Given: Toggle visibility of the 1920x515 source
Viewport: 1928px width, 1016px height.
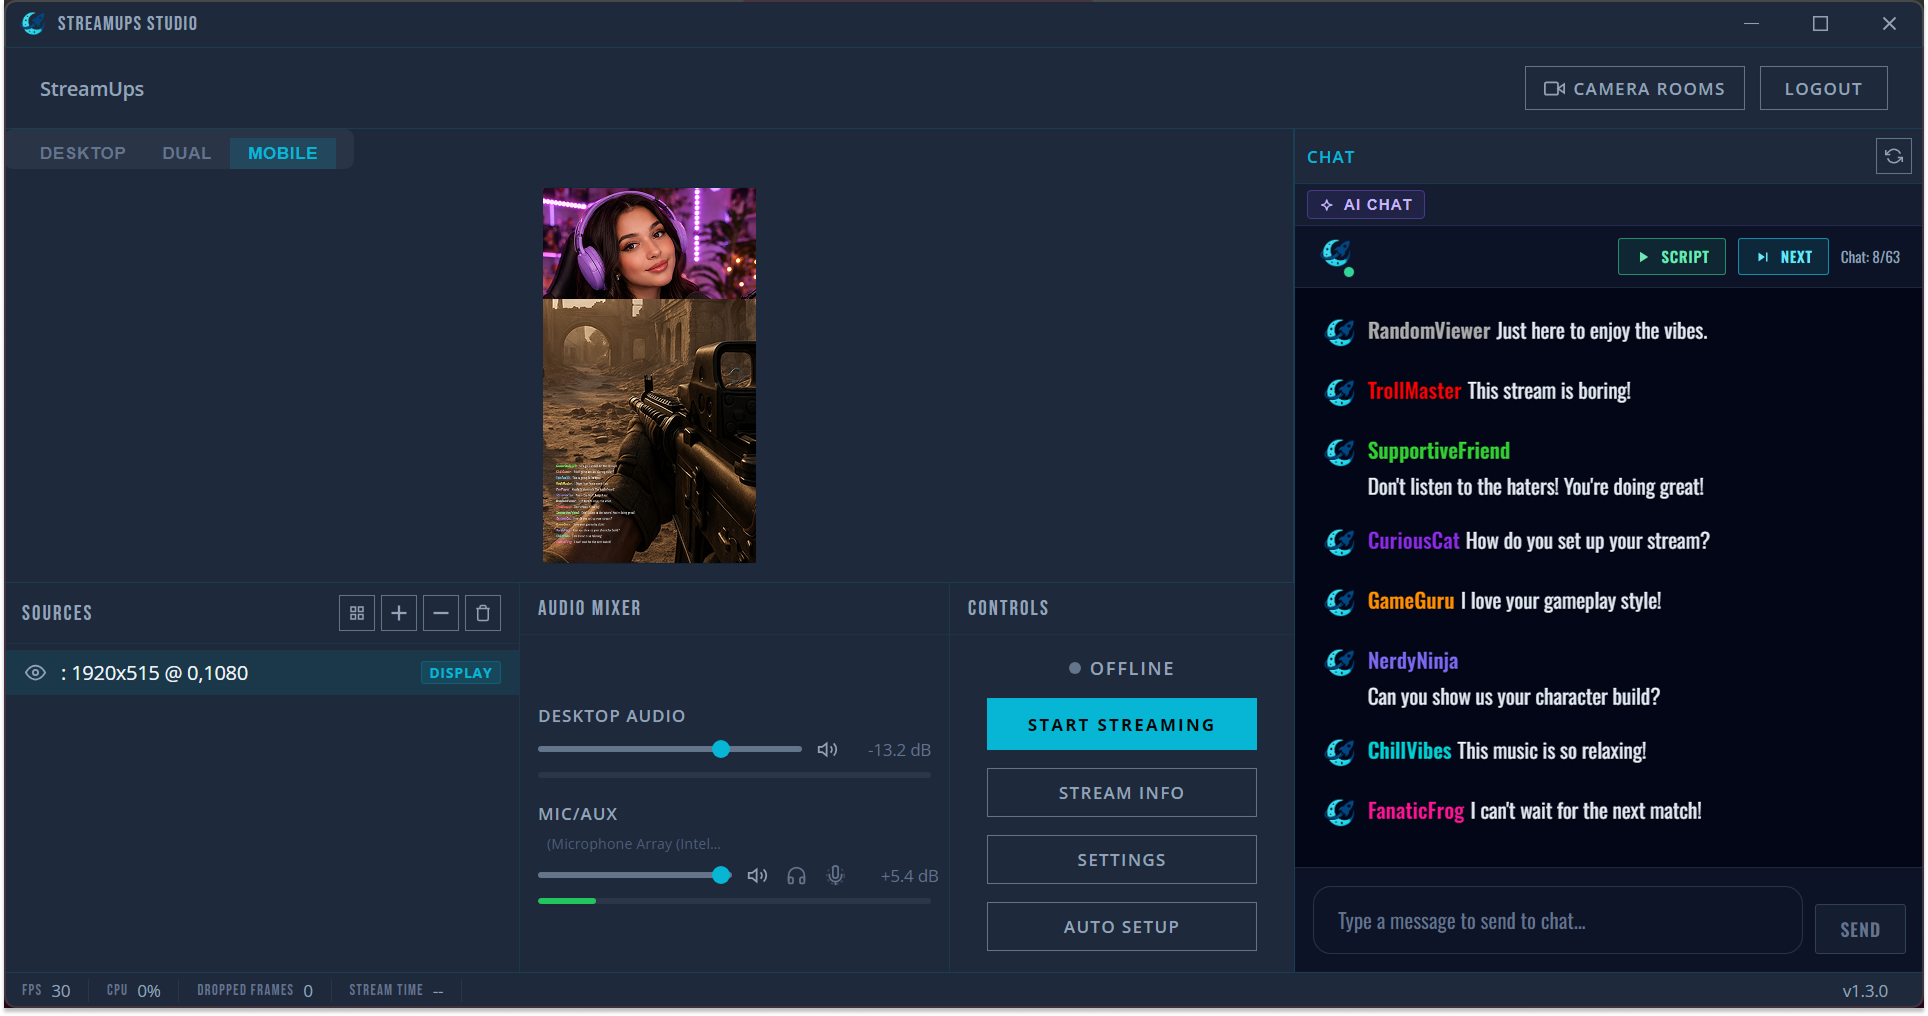Looking at the screenshot, I should coord(34,672).
